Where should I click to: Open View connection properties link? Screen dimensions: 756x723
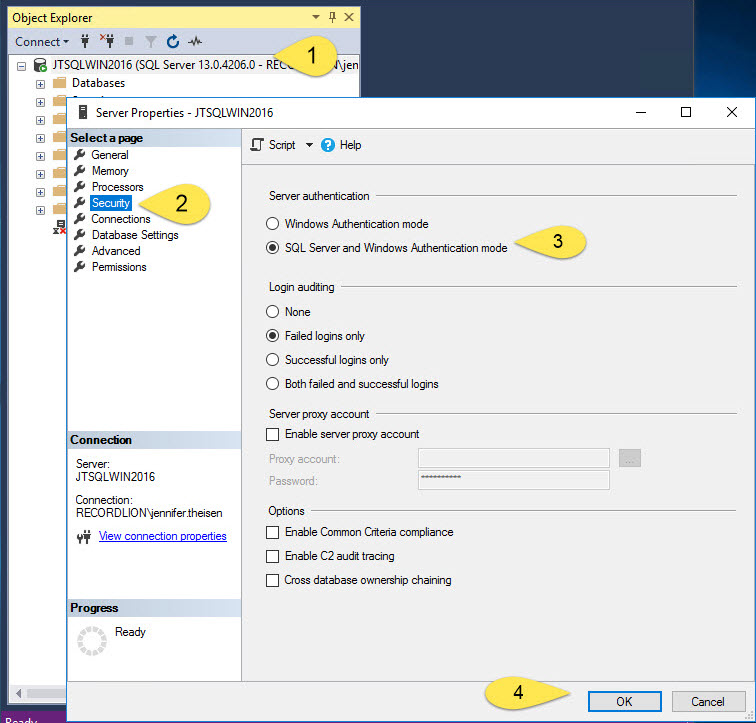[x=163, y=536]
